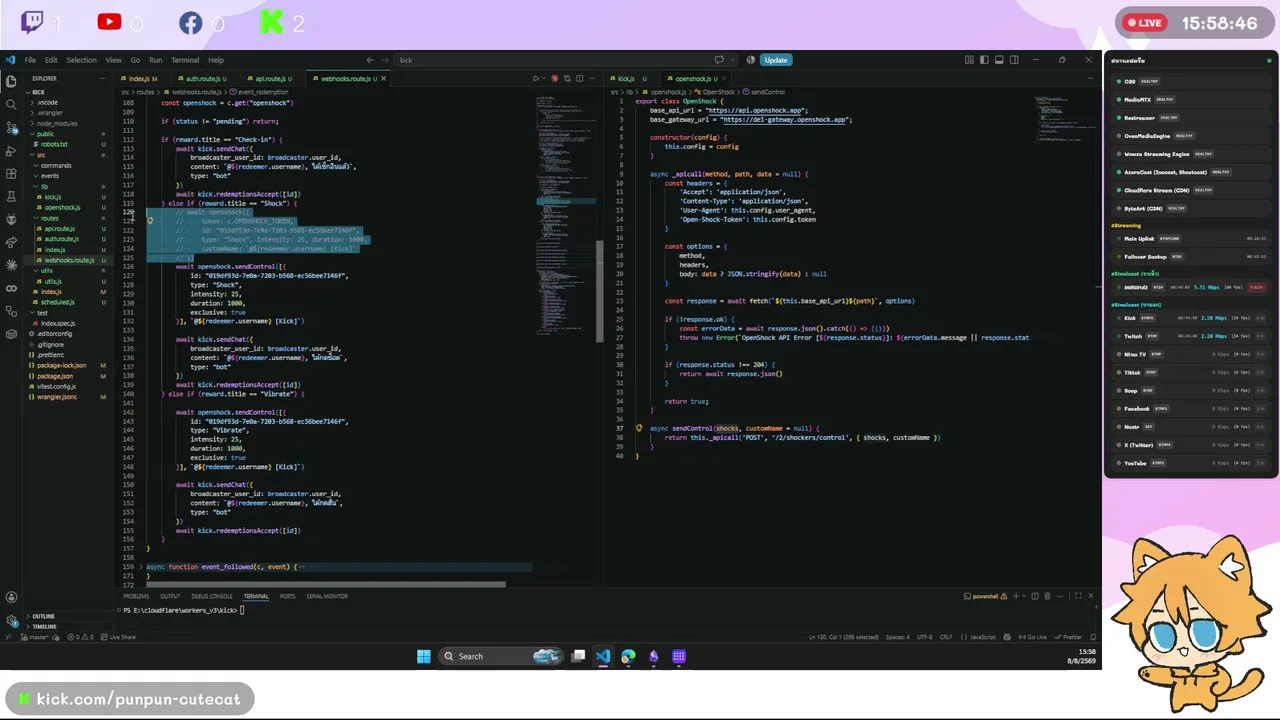Open the Terminal menu
This screenshot has height=720, width=1280.
coord(185,60)
